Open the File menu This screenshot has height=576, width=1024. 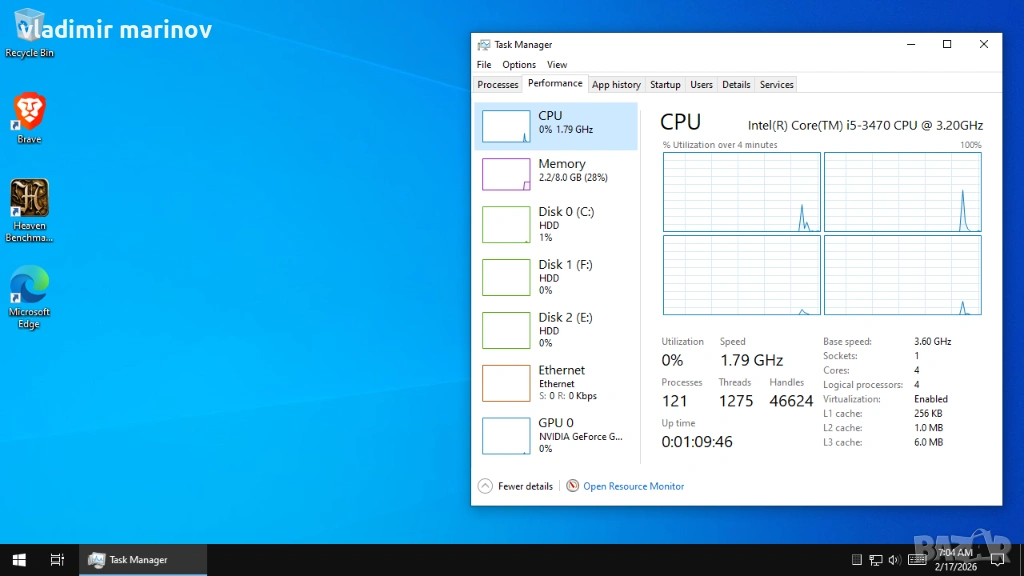[484, 65]
